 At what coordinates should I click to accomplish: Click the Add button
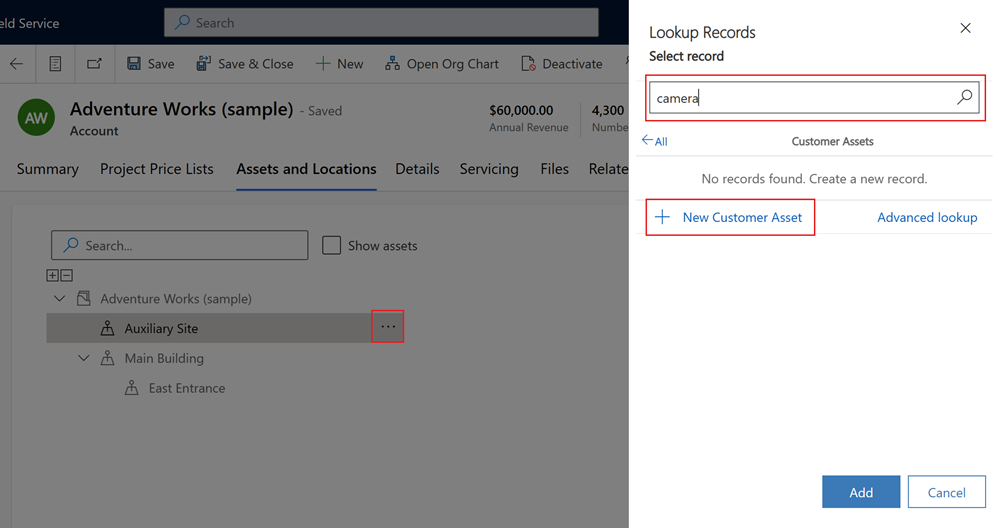[x=861, y=492]
